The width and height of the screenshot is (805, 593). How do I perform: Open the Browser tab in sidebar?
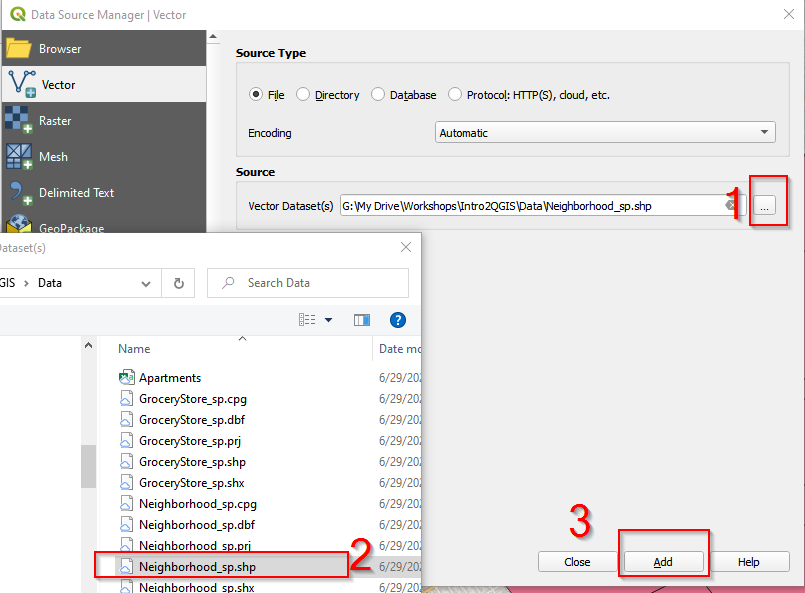pyautogui.click(x=104, y=49)
